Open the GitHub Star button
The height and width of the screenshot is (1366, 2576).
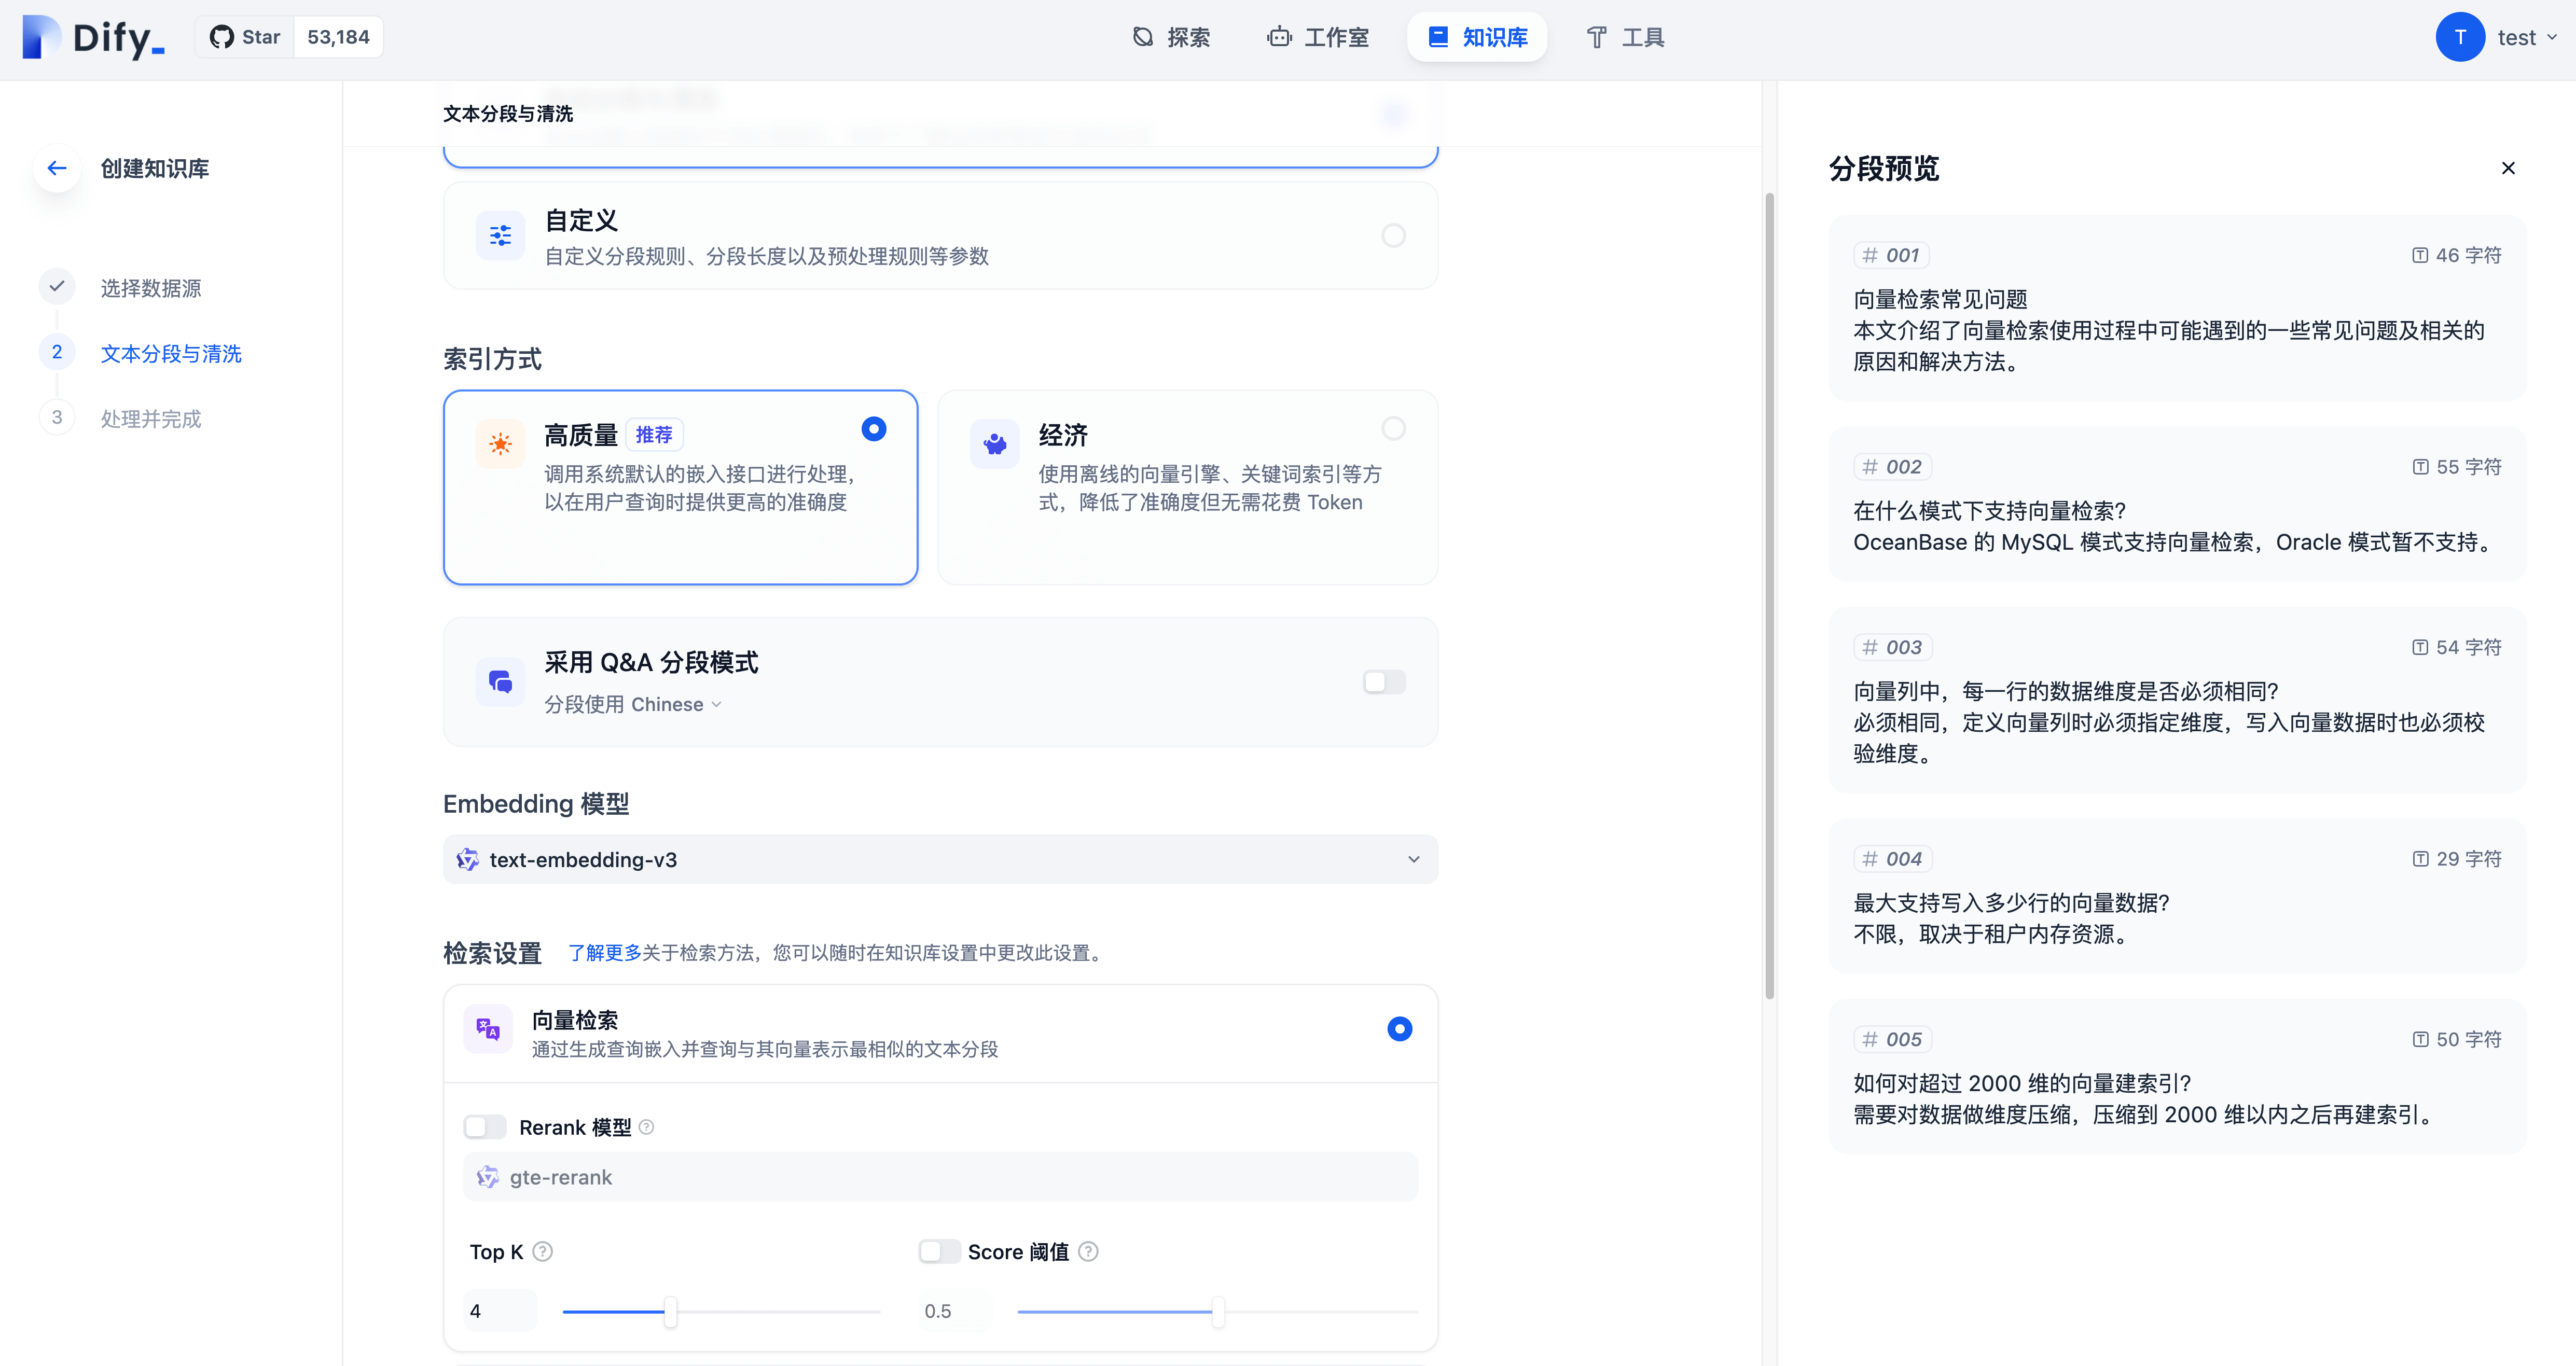244,37
